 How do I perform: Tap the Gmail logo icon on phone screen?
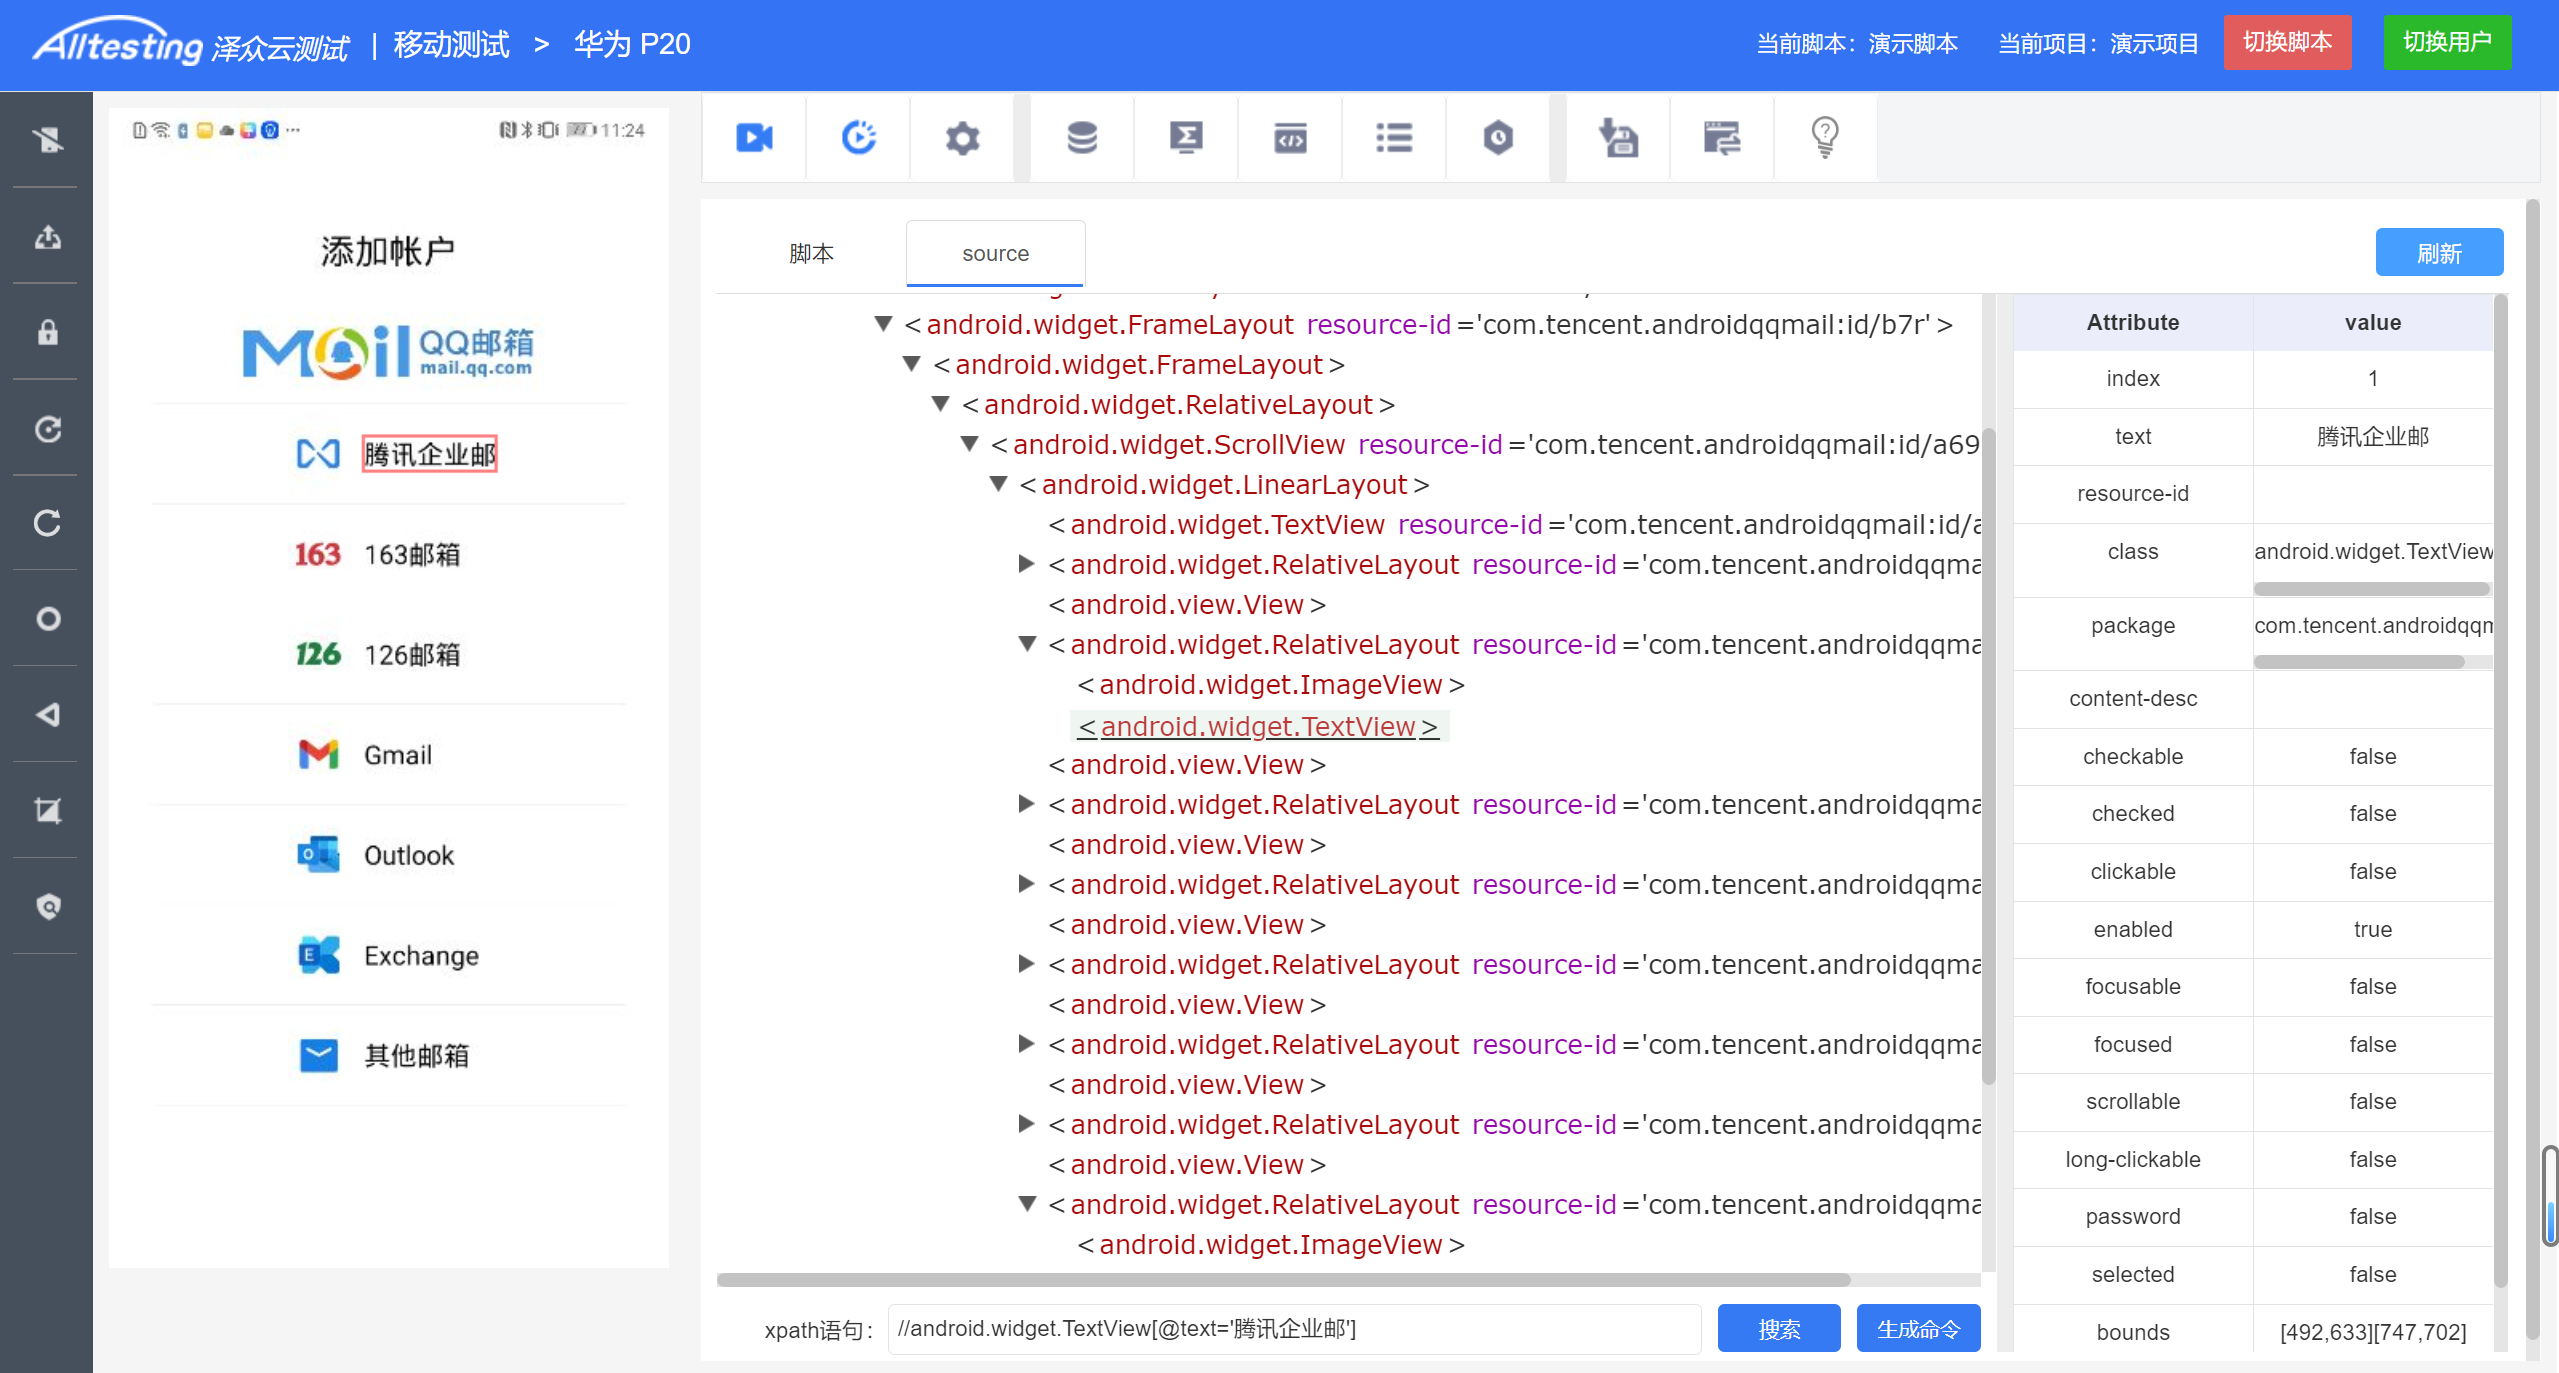click(318, 754)
